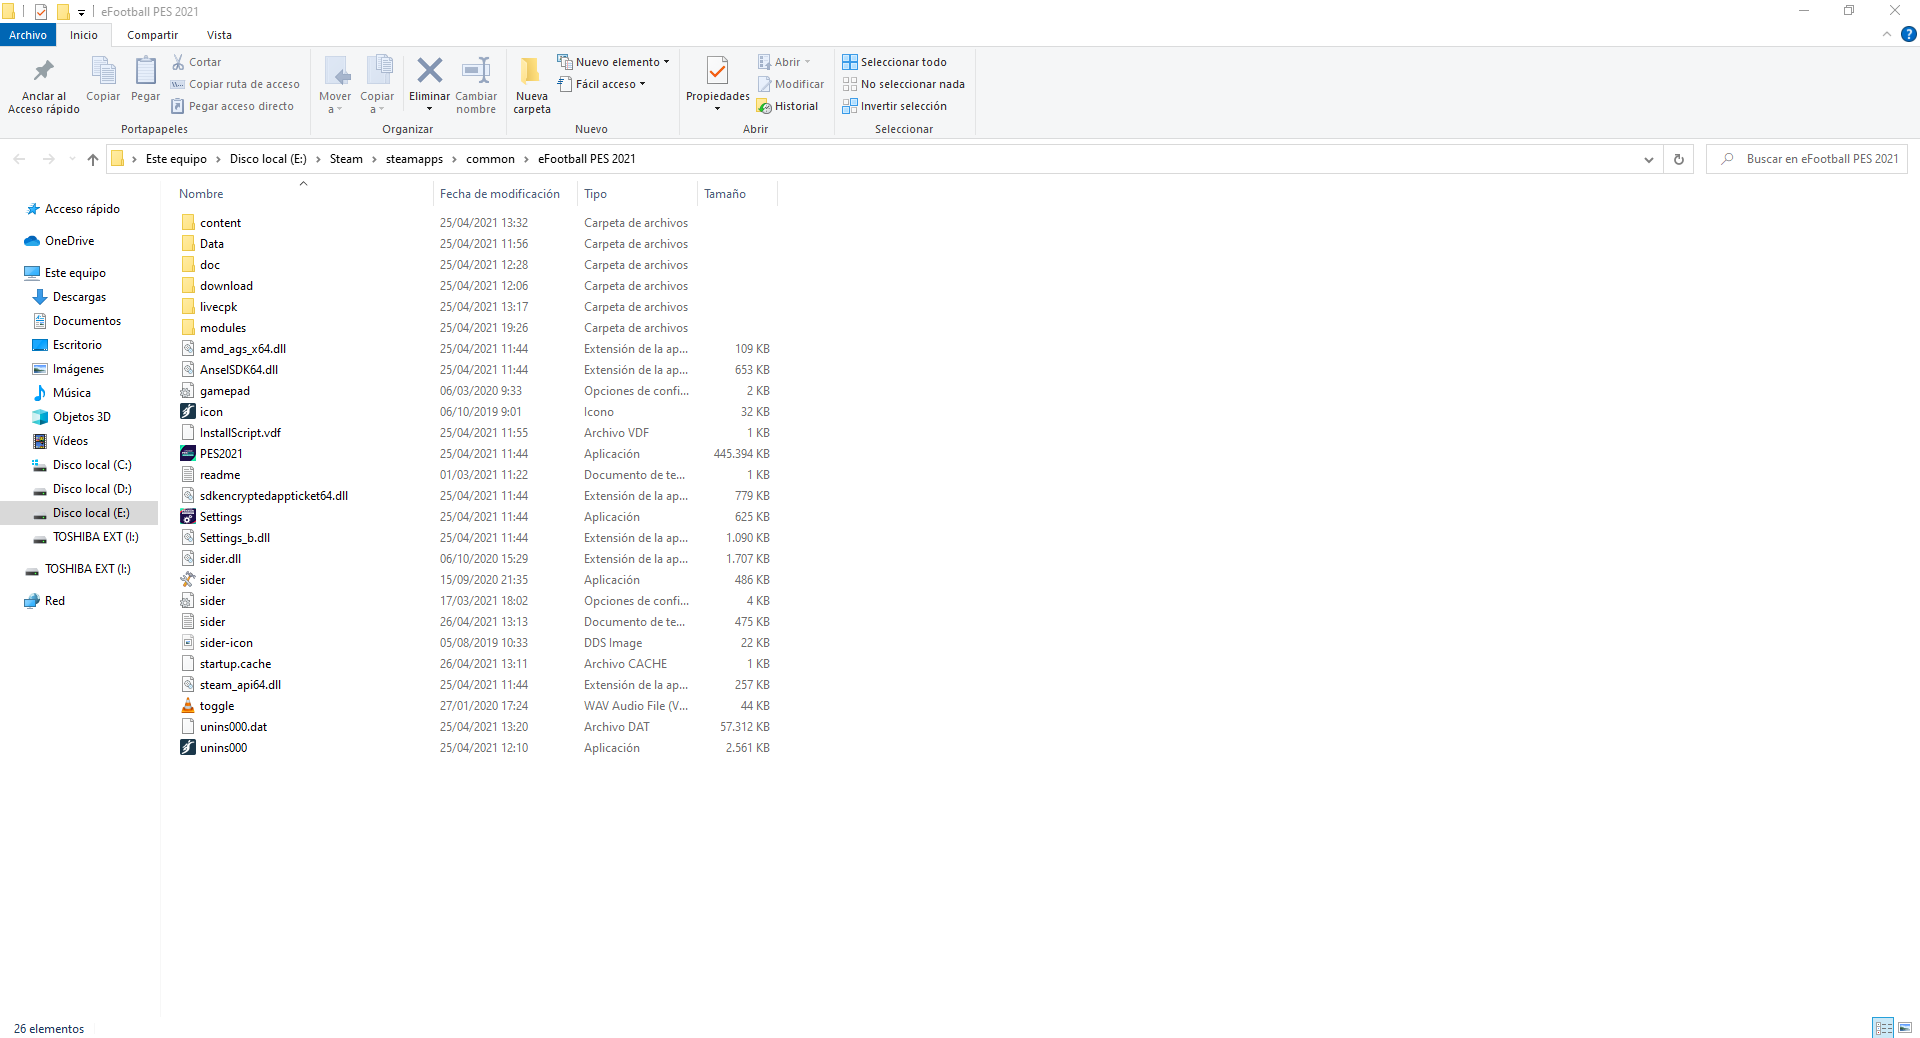Select the gamepad configuration file
The height and width of the screenshot is (1038, 1920).
224,391
